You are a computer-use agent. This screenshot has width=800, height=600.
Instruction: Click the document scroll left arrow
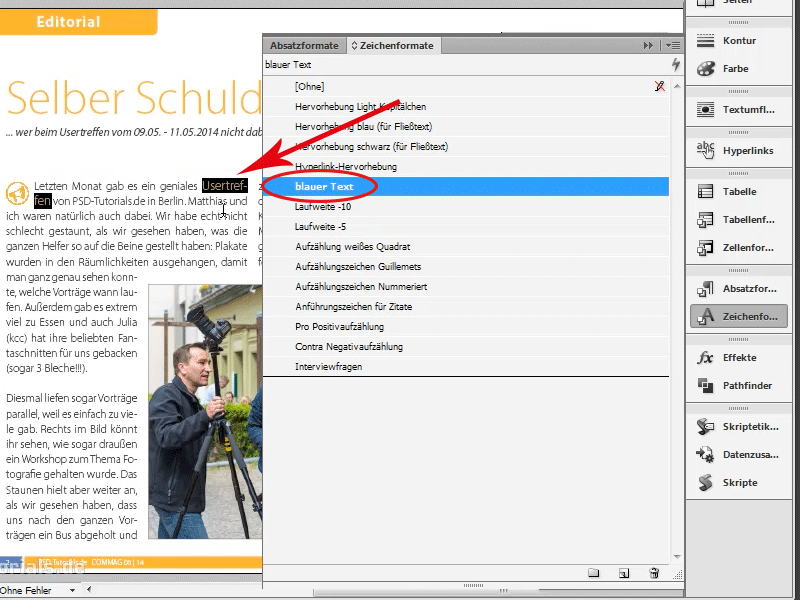89,590
